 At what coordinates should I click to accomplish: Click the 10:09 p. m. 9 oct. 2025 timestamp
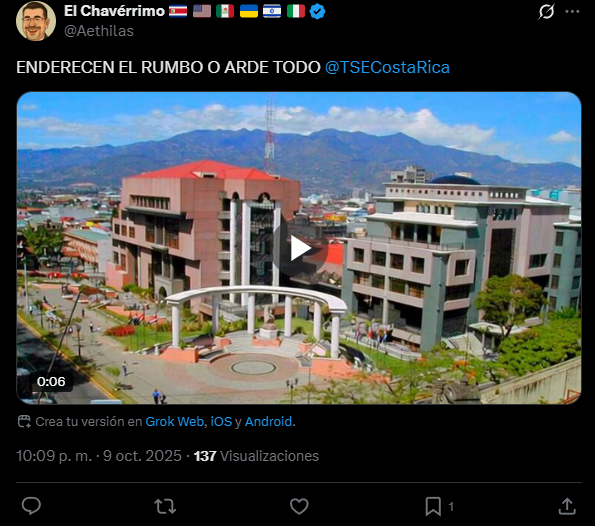pyautogui.click(x=99, y=456)
